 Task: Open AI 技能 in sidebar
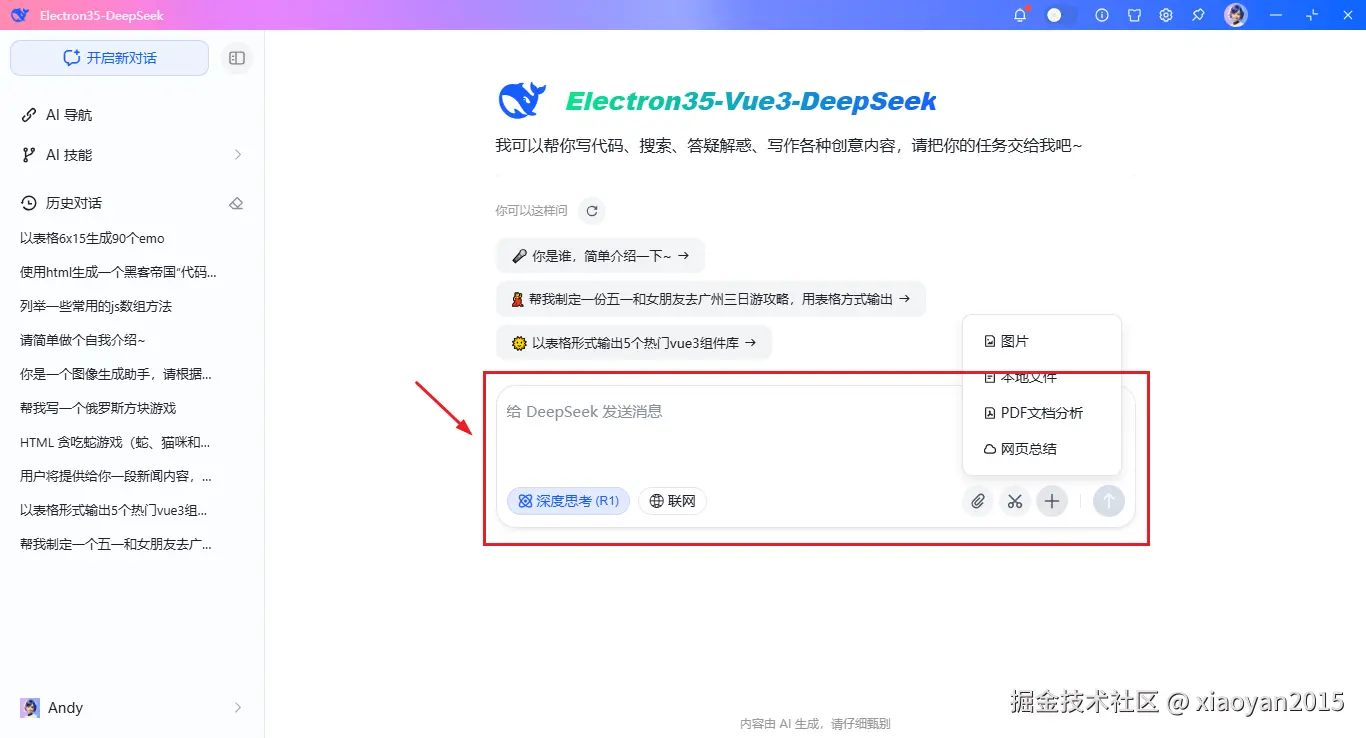[132, 155]
